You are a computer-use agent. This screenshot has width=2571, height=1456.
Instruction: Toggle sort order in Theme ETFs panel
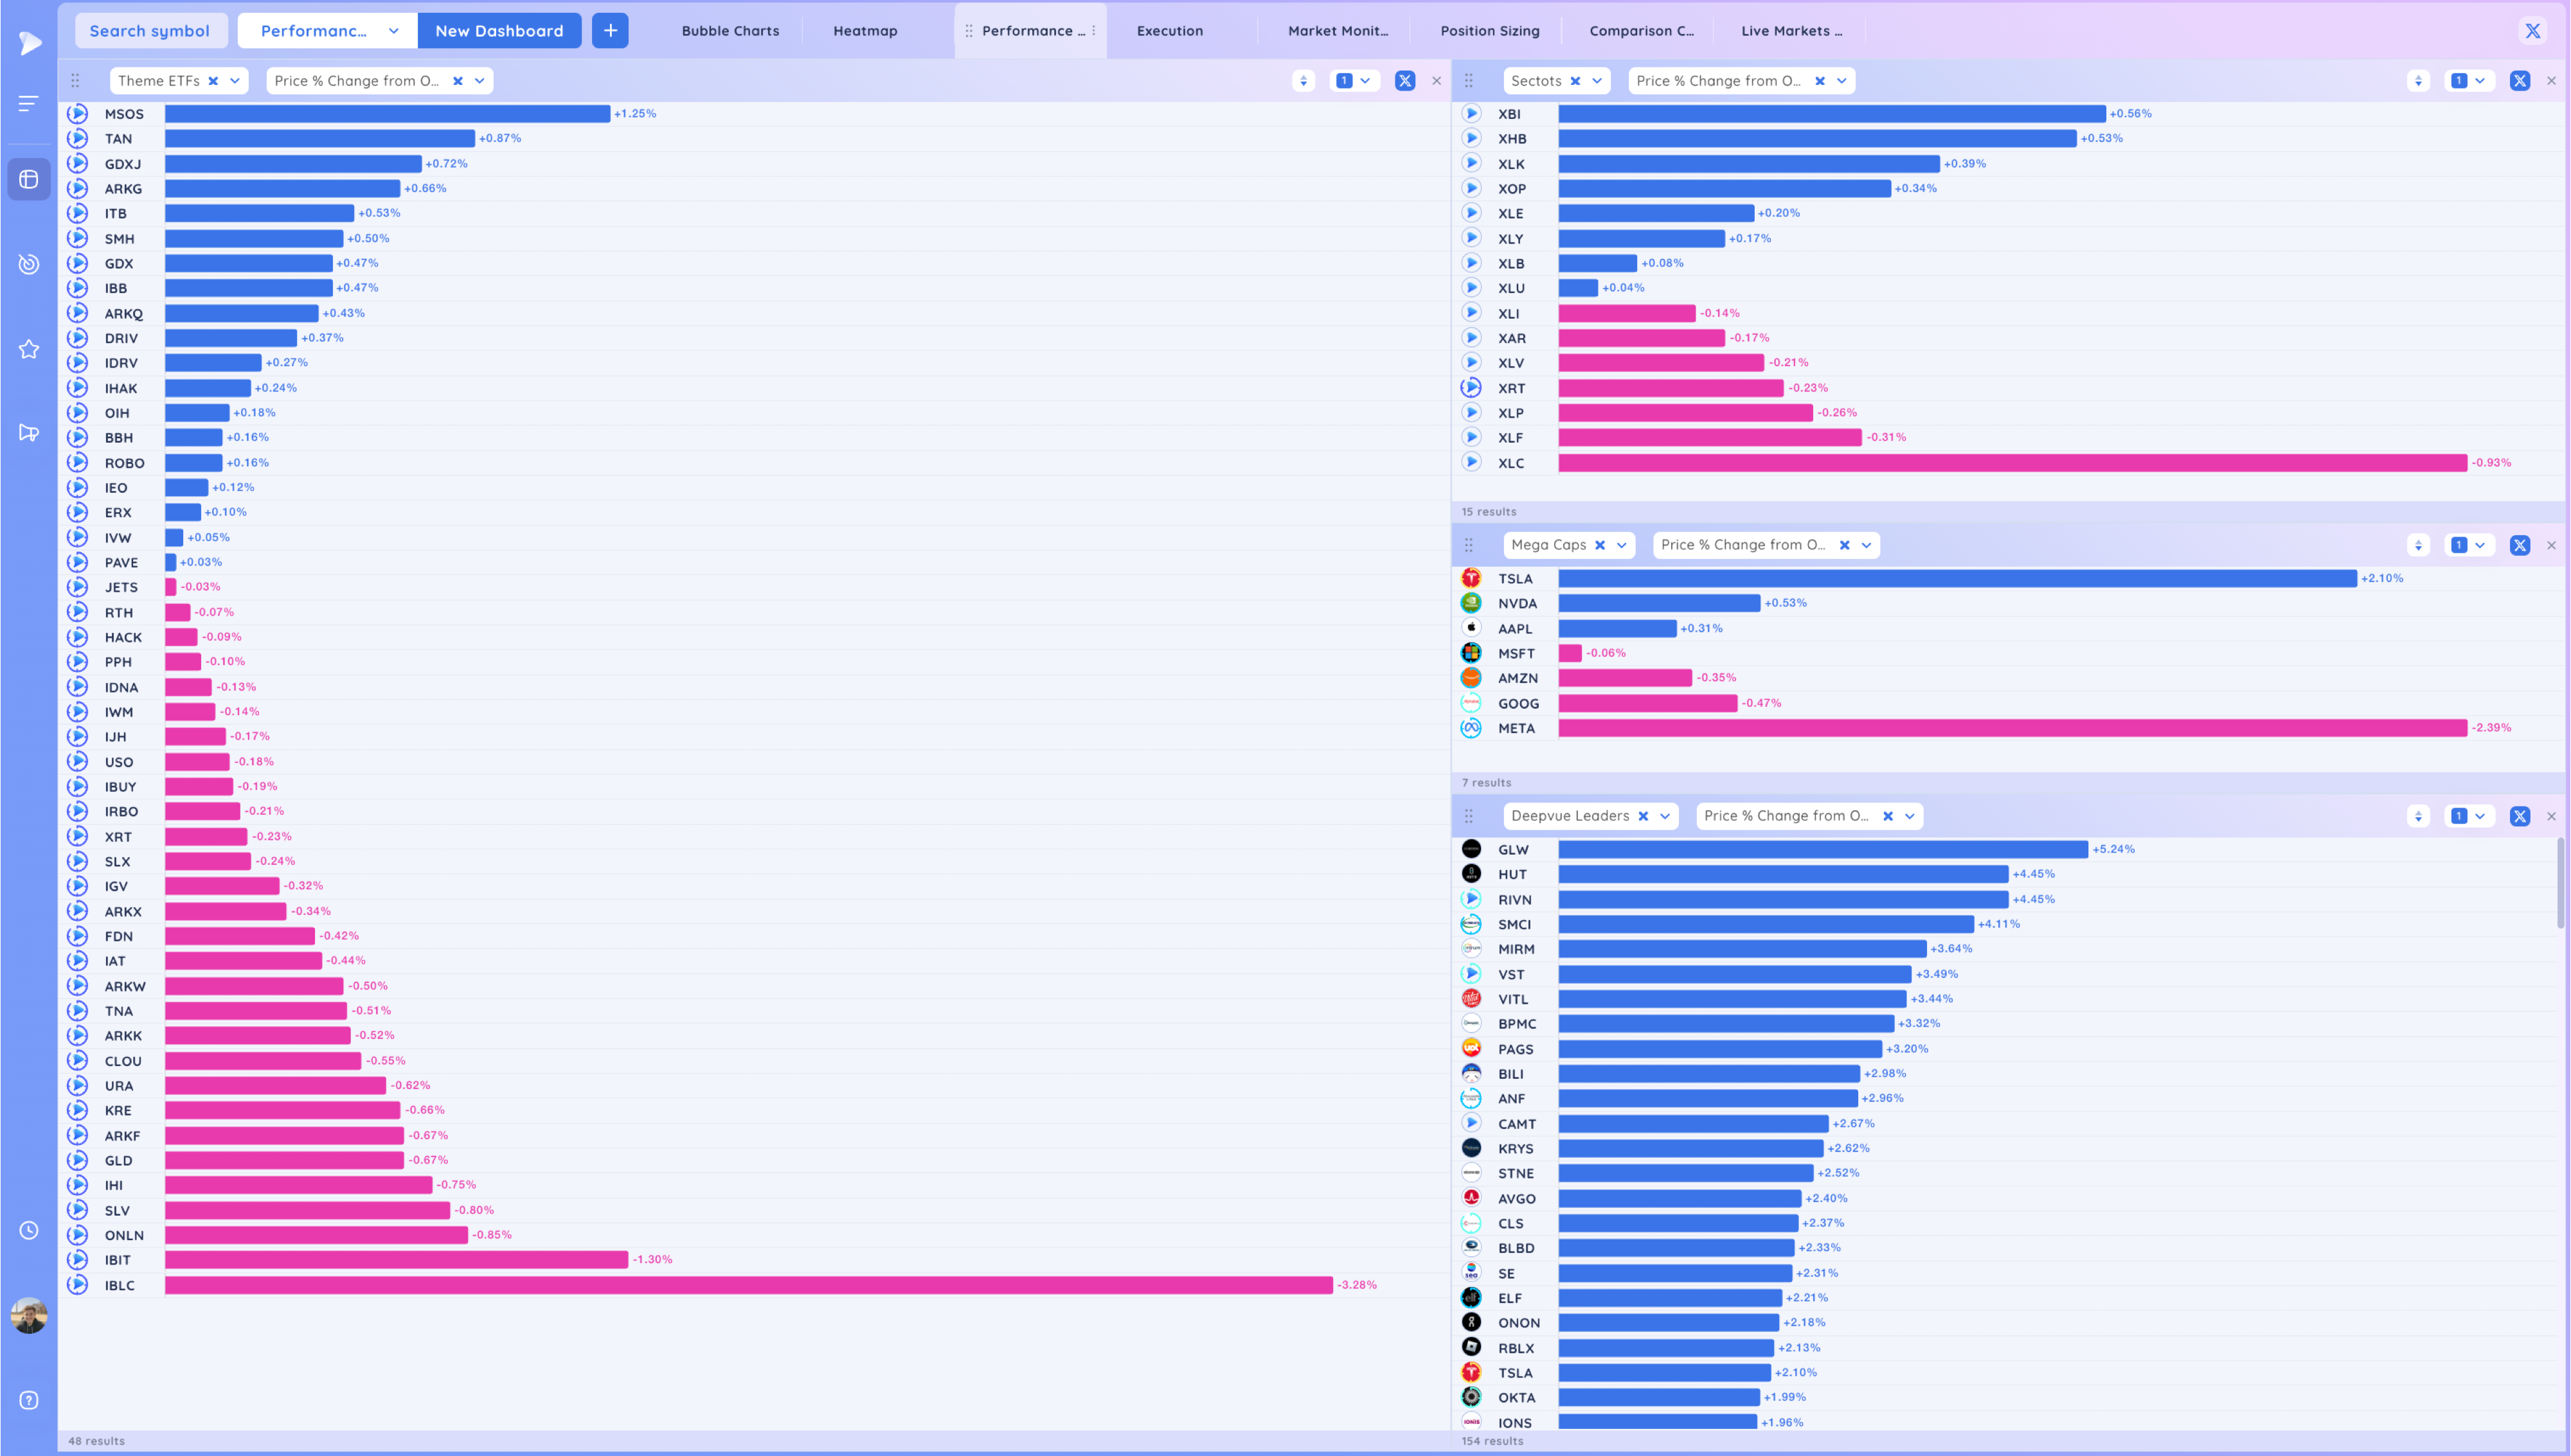coord(1303,81)
